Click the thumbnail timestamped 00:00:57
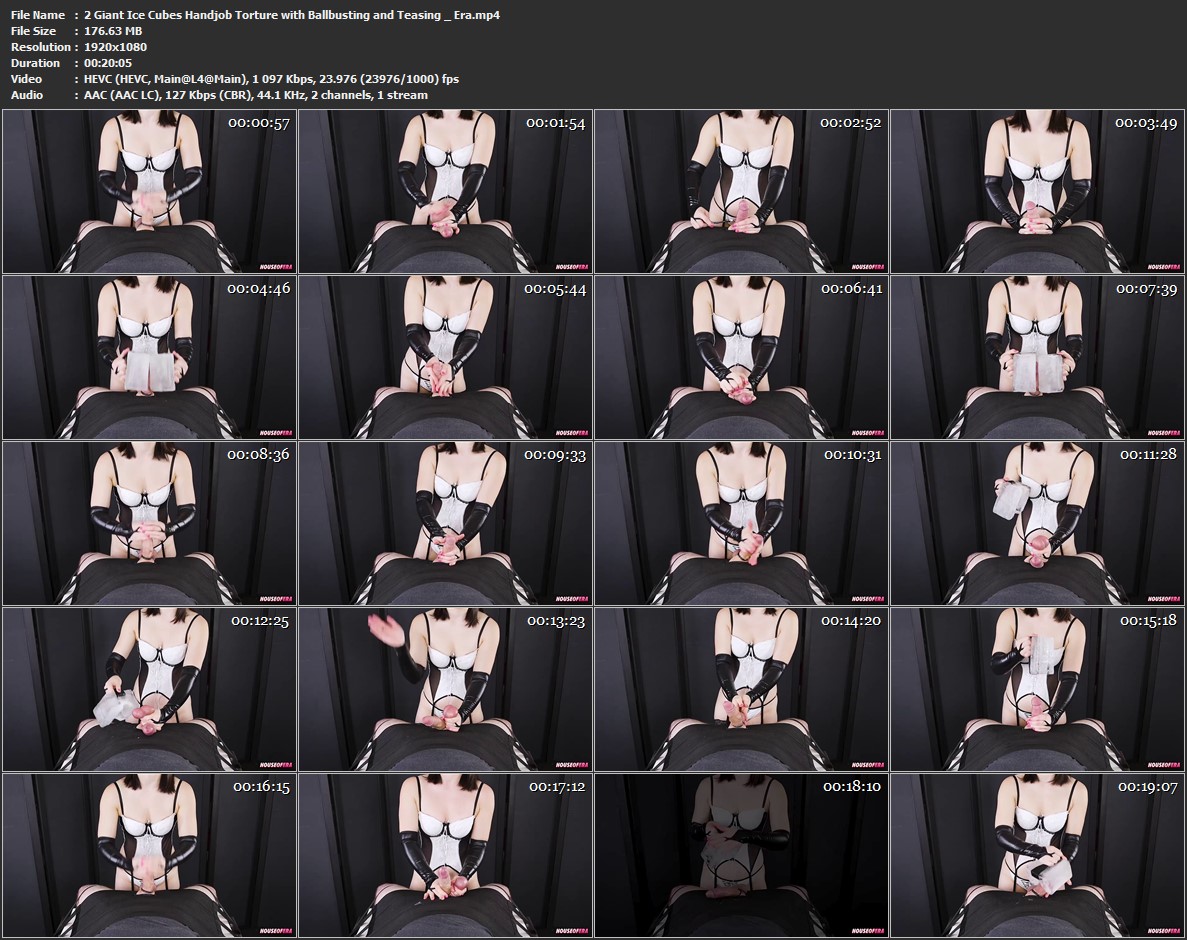Viewport: 1187px width, 940px height. (x=149, y=191)
